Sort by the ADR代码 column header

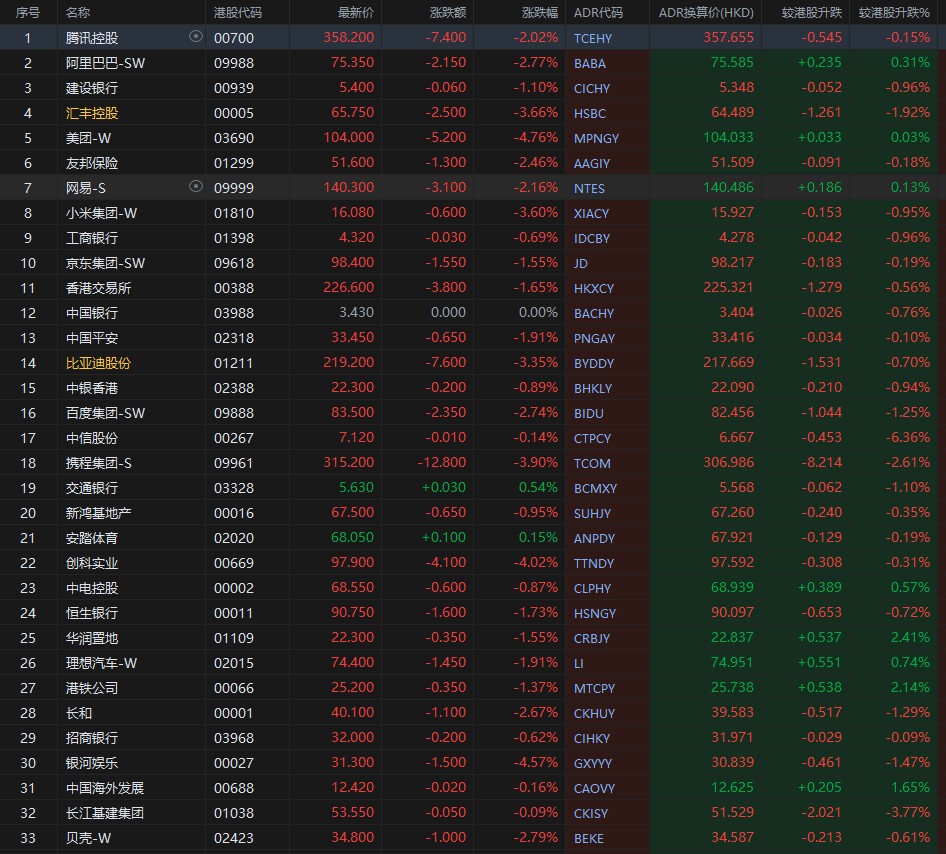[x=598, y=12]
